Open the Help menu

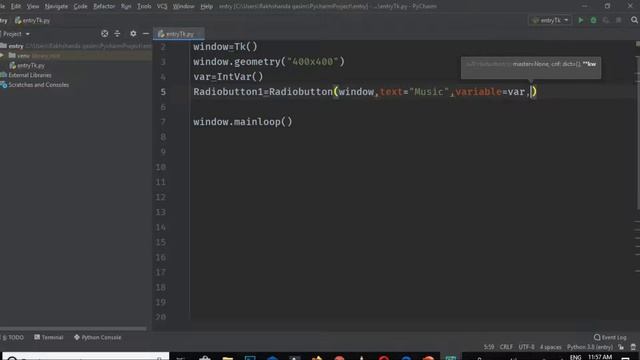coord(207,6)
